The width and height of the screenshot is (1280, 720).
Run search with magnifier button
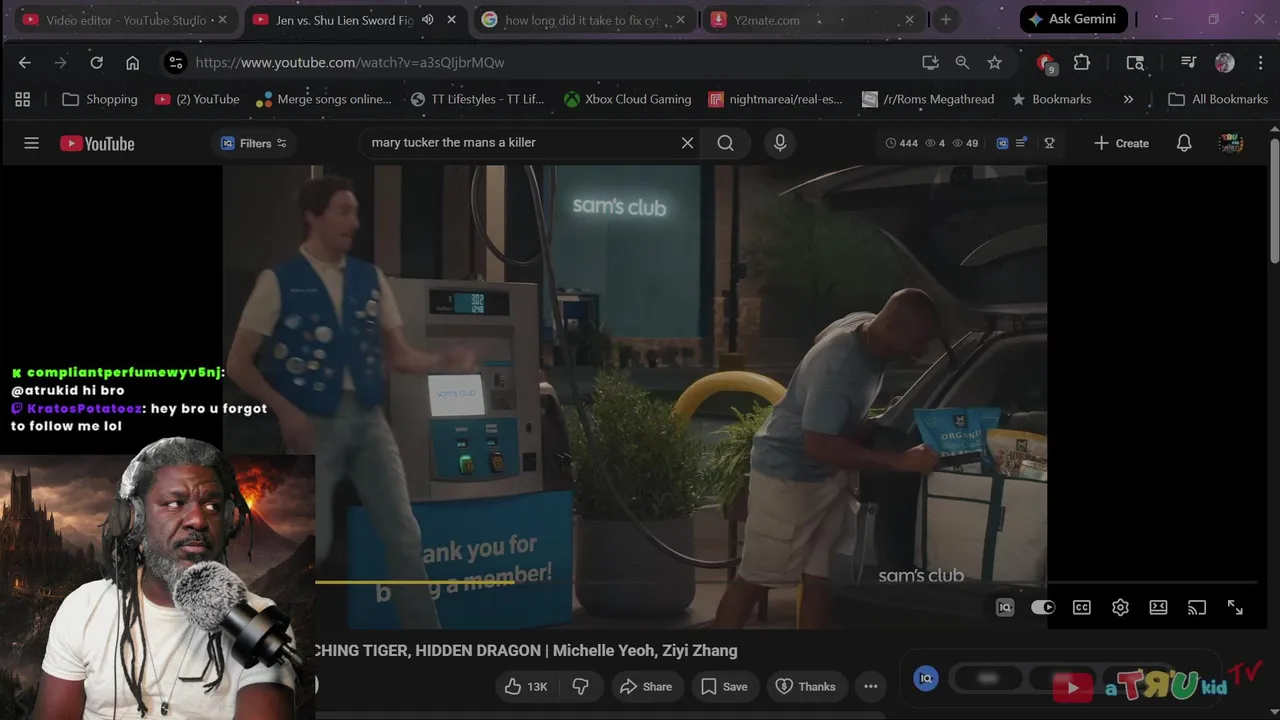point(726,143)
